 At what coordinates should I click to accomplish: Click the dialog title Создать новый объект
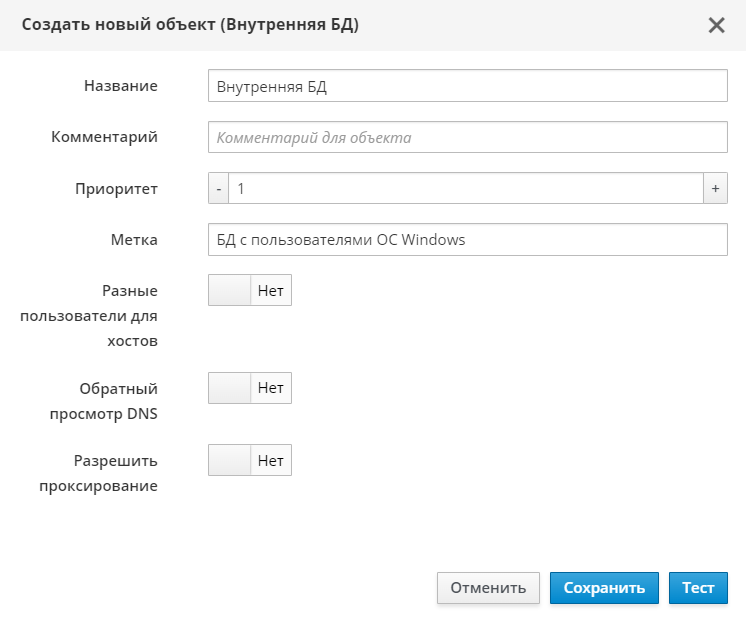190,25
